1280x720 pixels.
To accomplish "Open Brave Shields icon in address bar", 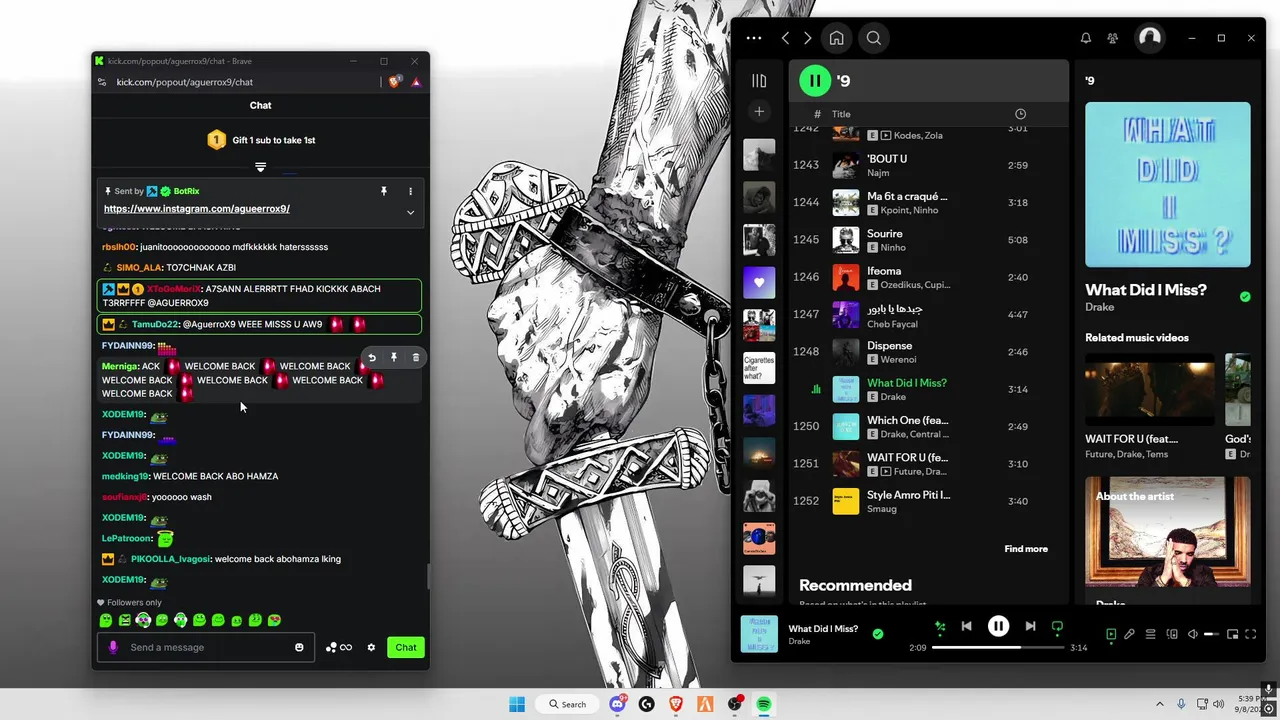I will [395, 82].
